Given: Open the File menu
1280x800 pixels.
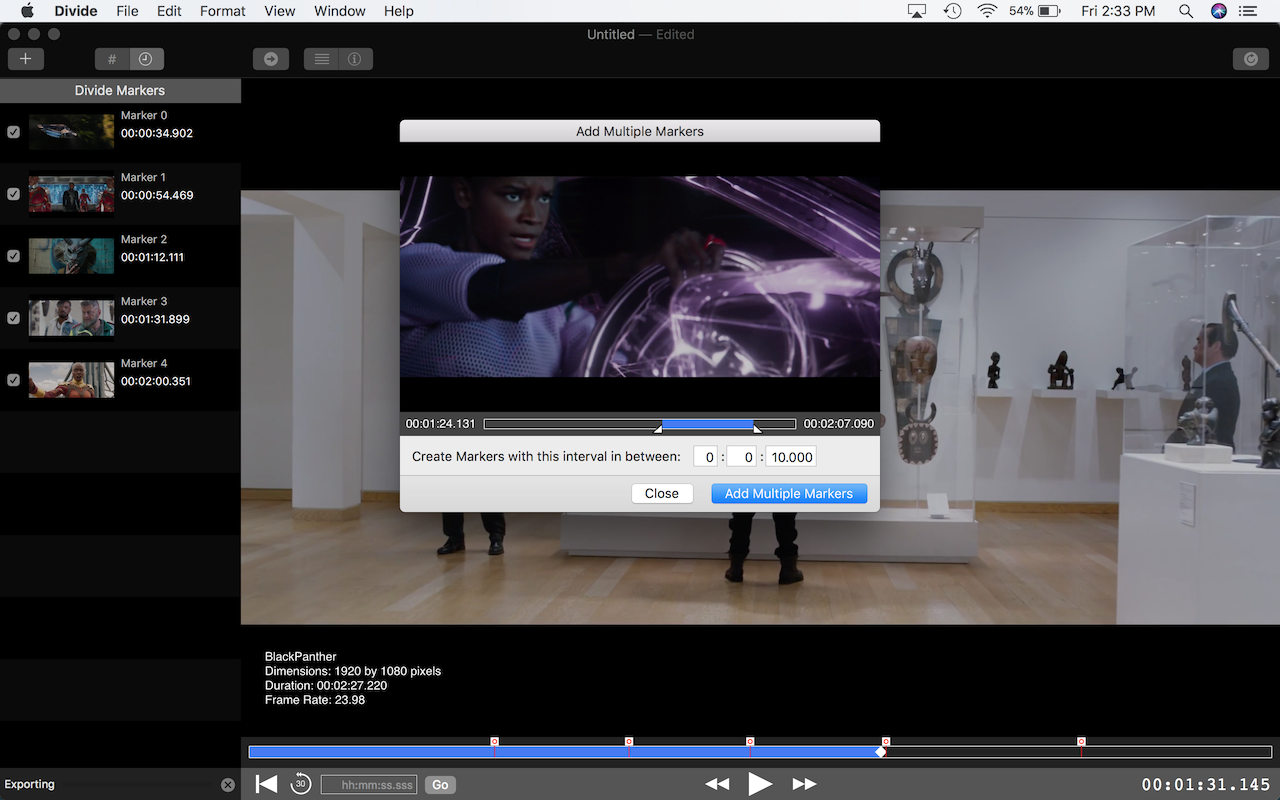Looking at the screenshot, I should [x=127, y=11].
